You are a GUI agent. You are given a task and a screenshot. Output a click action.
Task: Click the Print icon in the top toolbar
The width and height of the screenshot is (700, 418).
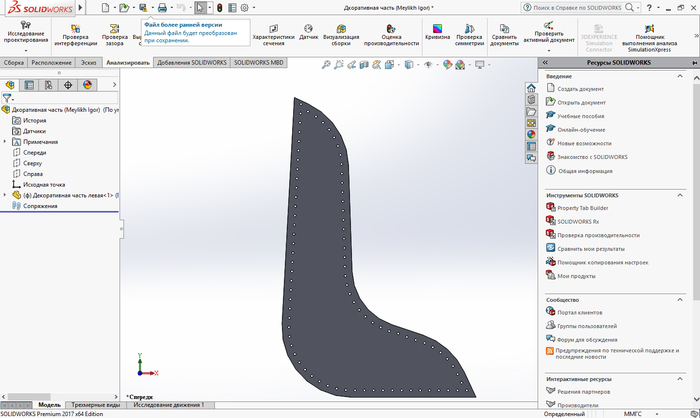(x=162, y=8)
